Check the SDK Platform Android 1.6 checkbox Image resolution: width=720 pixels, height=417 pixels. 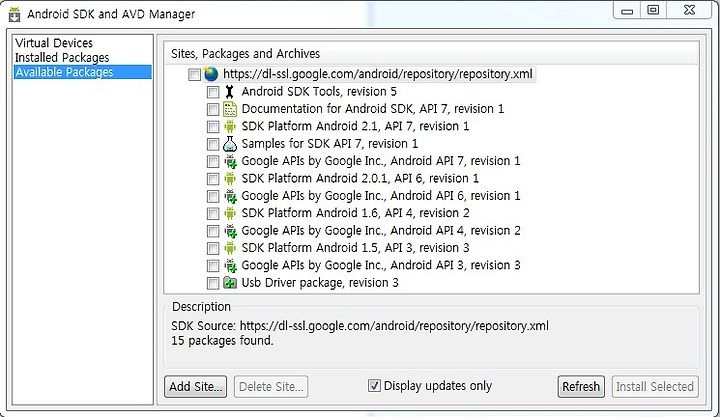pos(213,214)
